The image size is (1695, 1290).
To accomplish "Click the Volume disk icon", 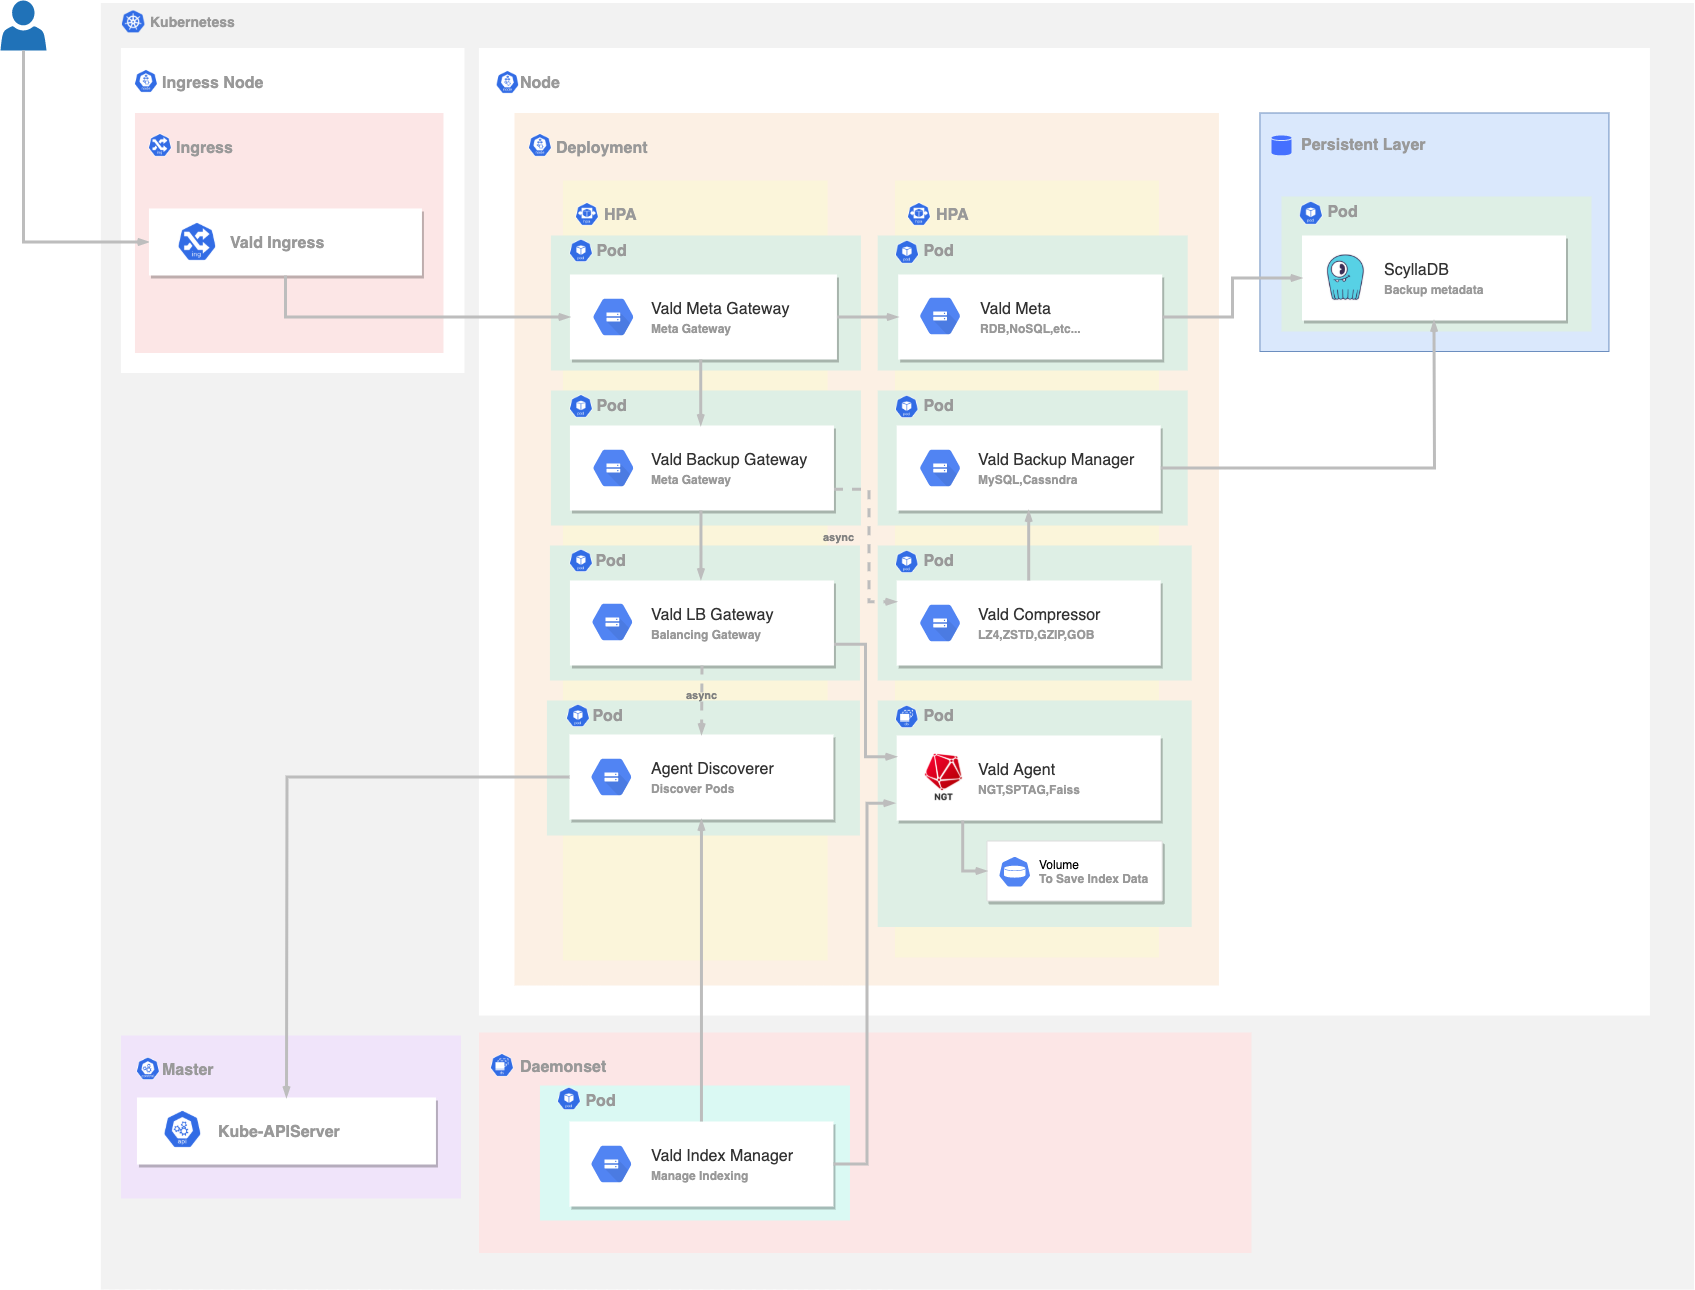I will click(1014, 872).
